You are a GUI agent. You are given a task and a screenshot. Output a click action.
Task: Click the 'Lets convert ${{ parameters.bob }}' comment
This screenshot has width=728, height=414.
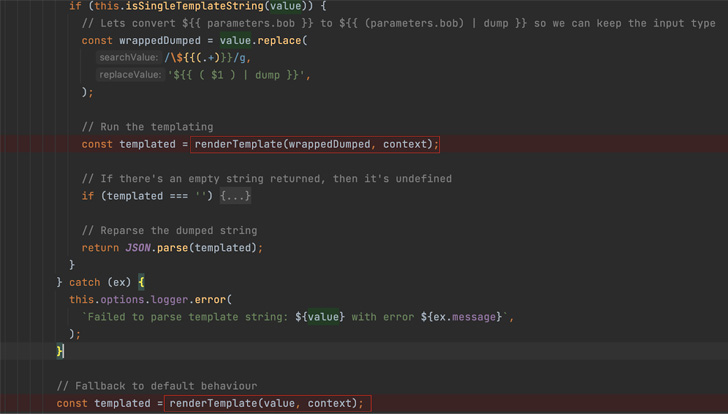pyautogui.click(x=398, y=23)
